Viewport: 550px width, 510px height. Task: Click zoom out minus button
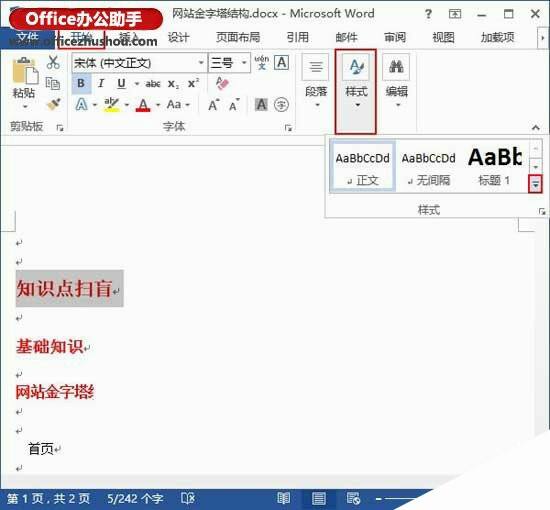pyautogui.click(x=378, y=498)
